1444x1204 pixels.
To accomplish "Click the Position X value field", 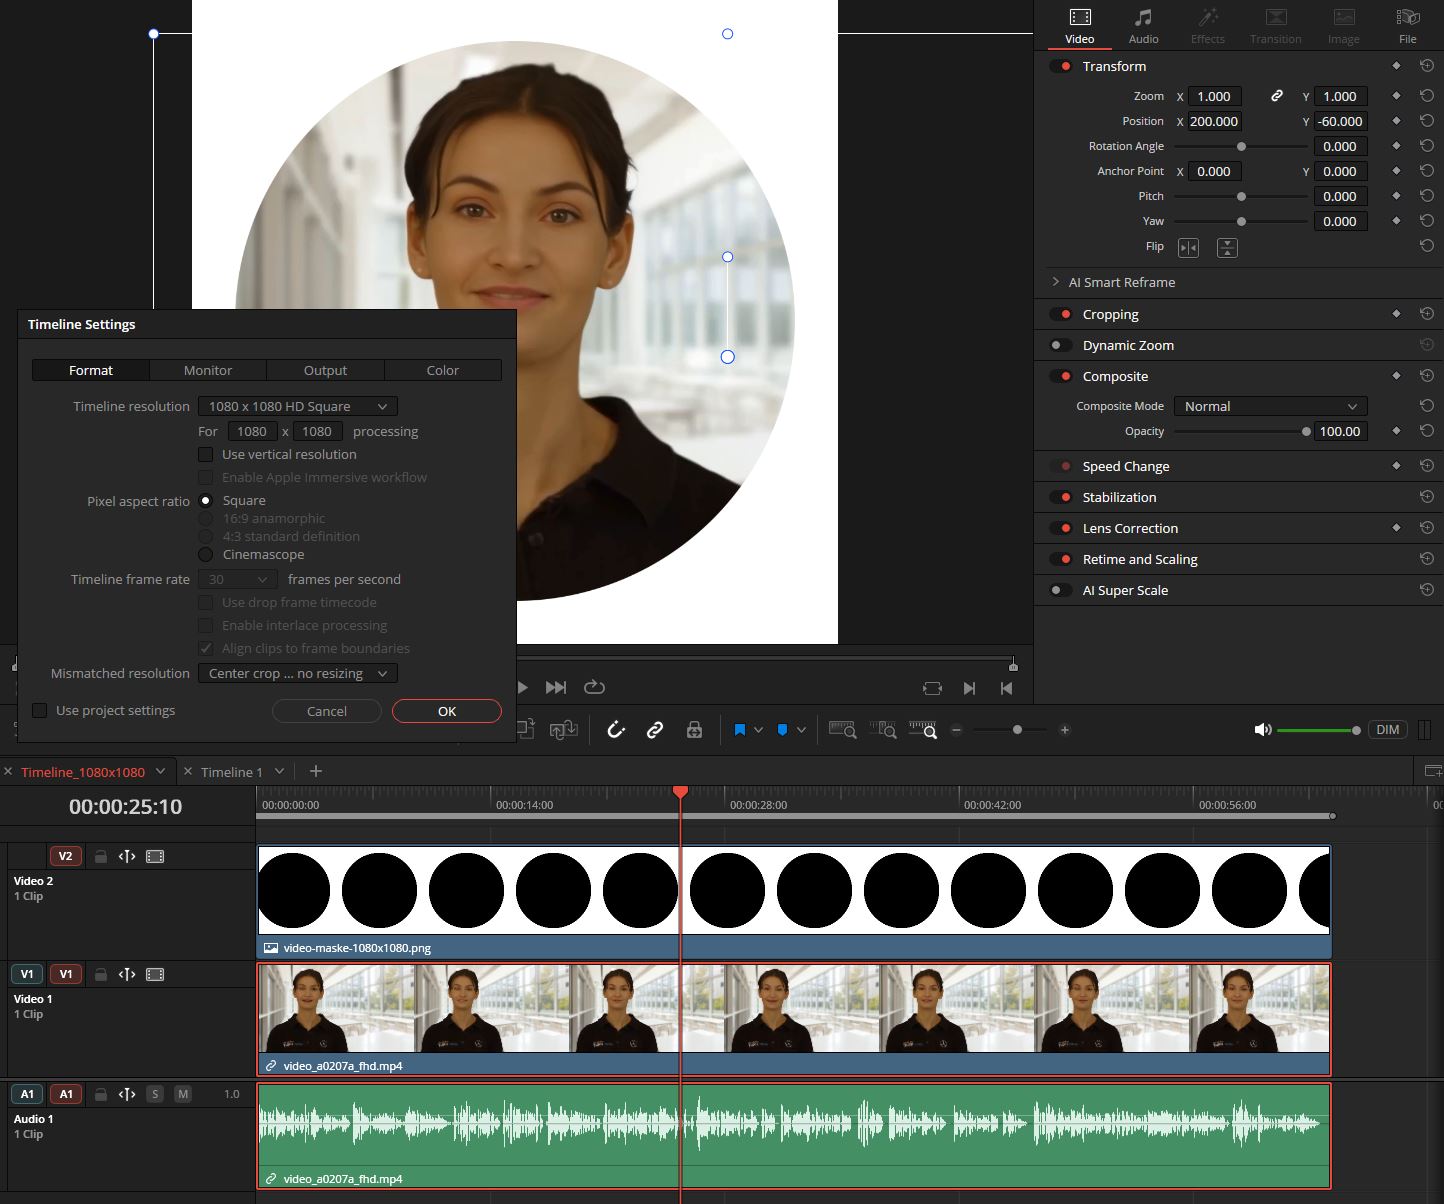I will [x=1213, y=121].
